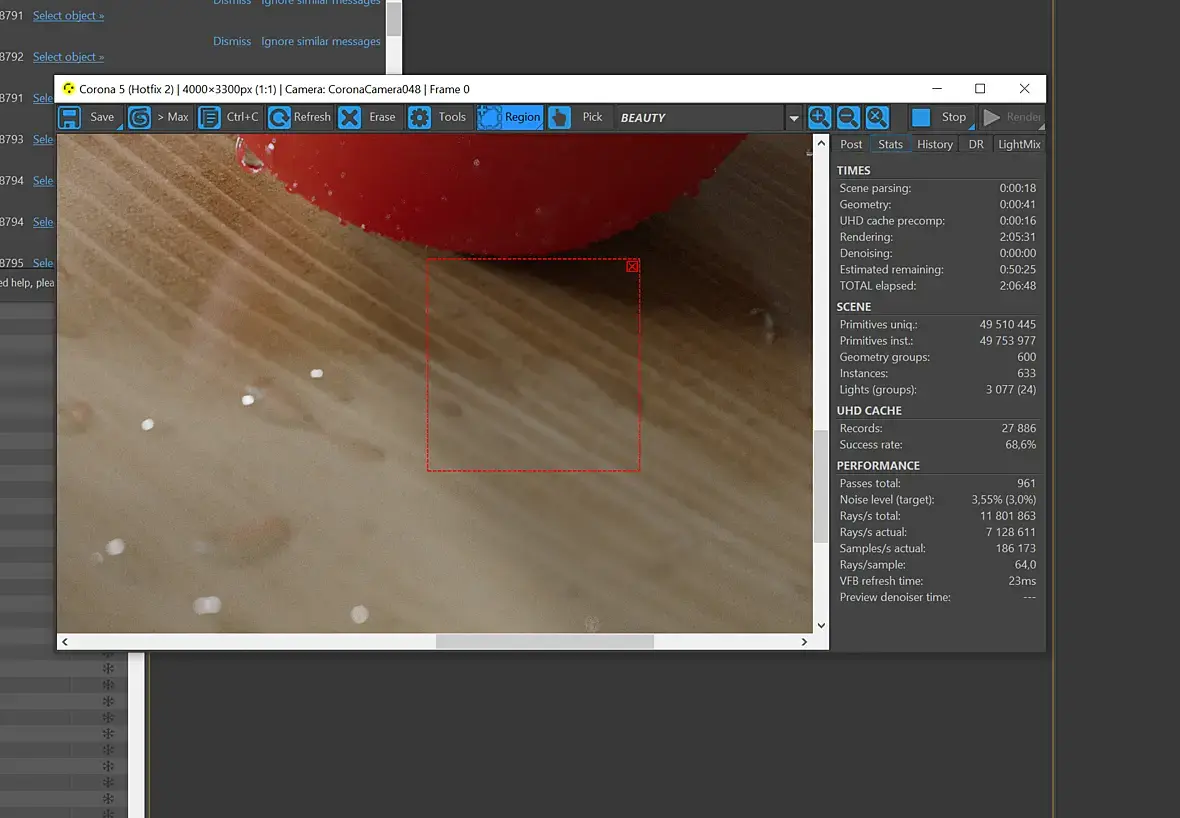The height and width of the screenshot is (818, 1180).
Task: Click the Ctrl+C copy document icon
Action: click(x=209, y=117)
